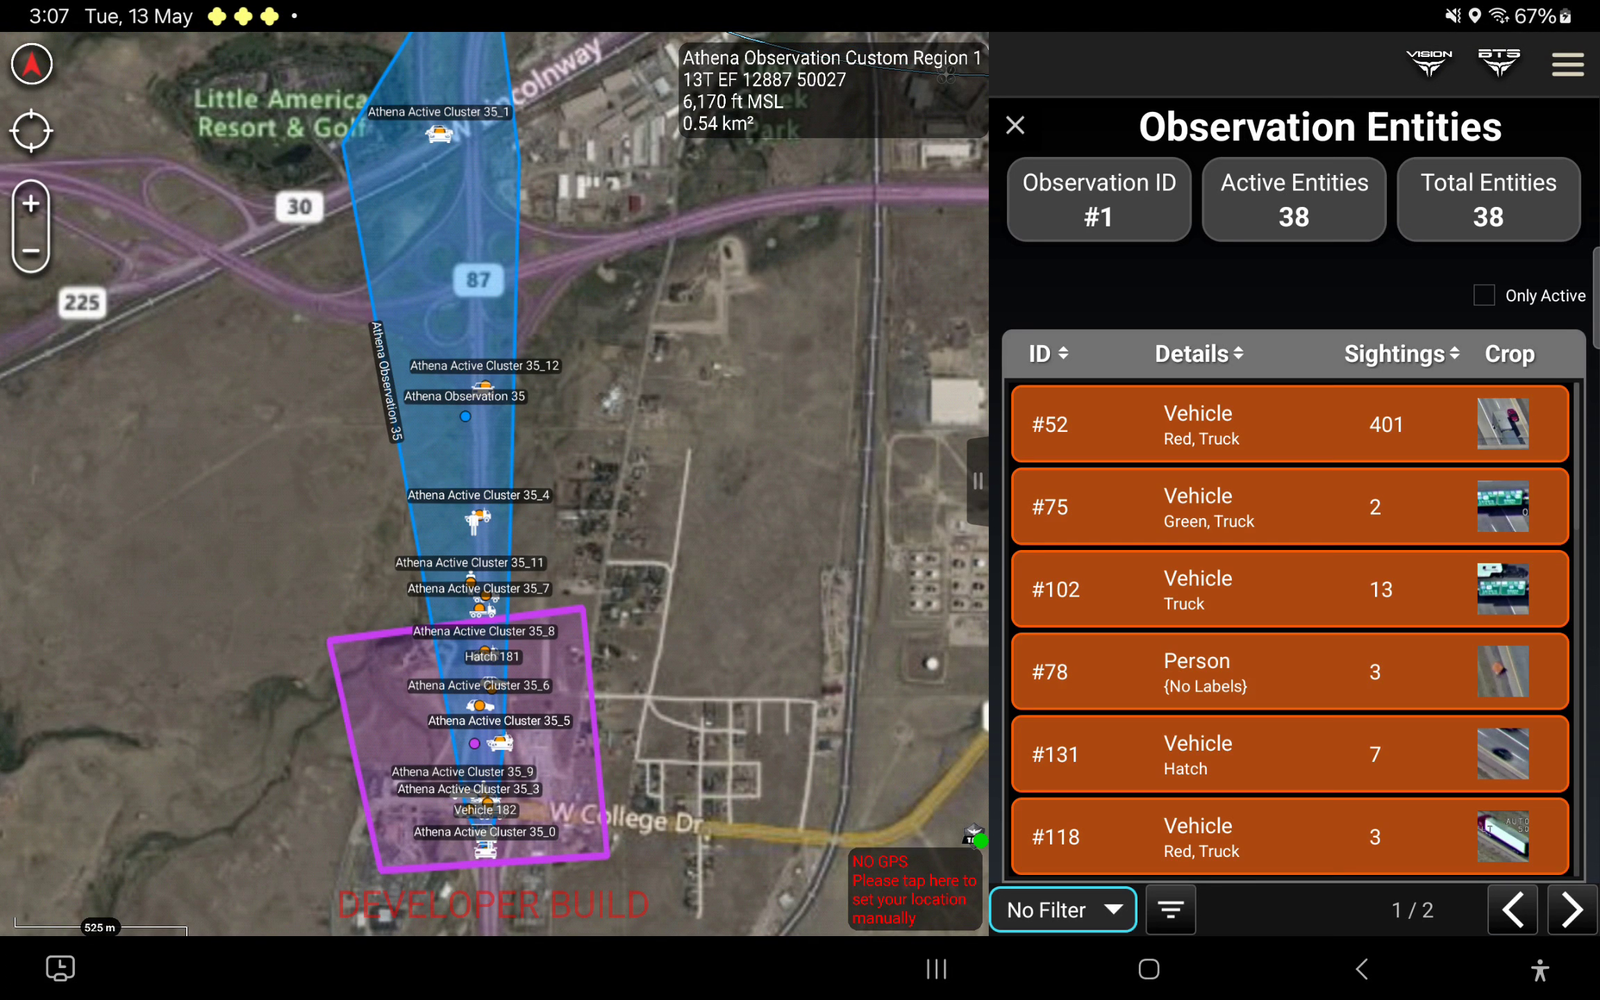Viewport: 1600px width, 1000px height.
Task: Click the Details column sort arrows
Action: pos(1237,353)
